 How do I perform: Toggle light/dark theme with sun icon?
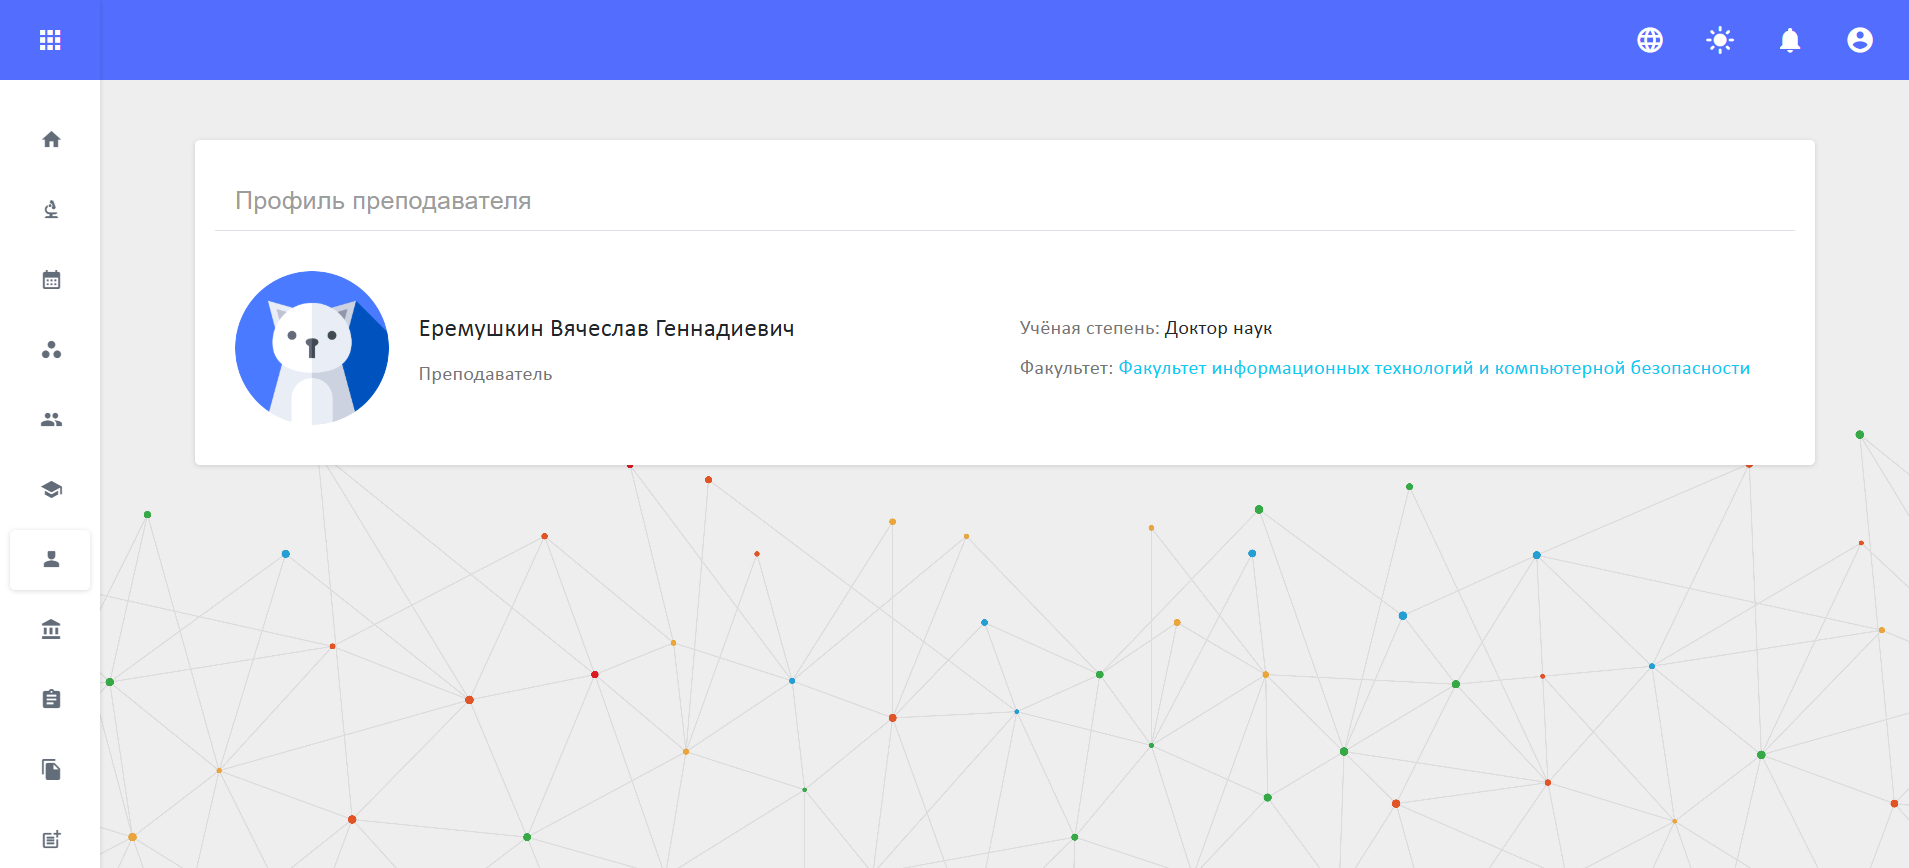[1720, 40]
